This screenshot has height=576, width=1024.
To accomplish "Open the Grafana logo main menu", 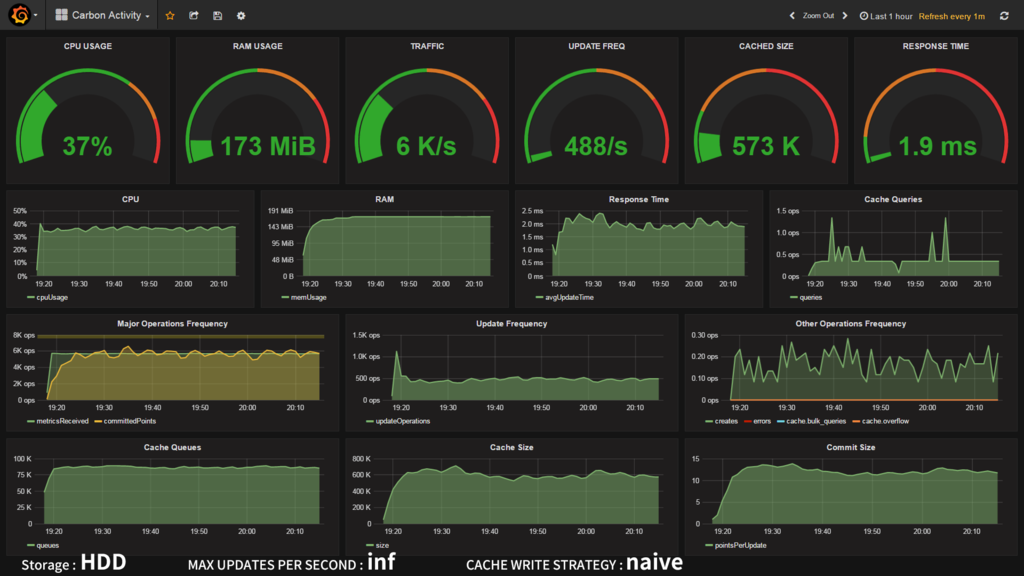I will click(x=20, y=14).
